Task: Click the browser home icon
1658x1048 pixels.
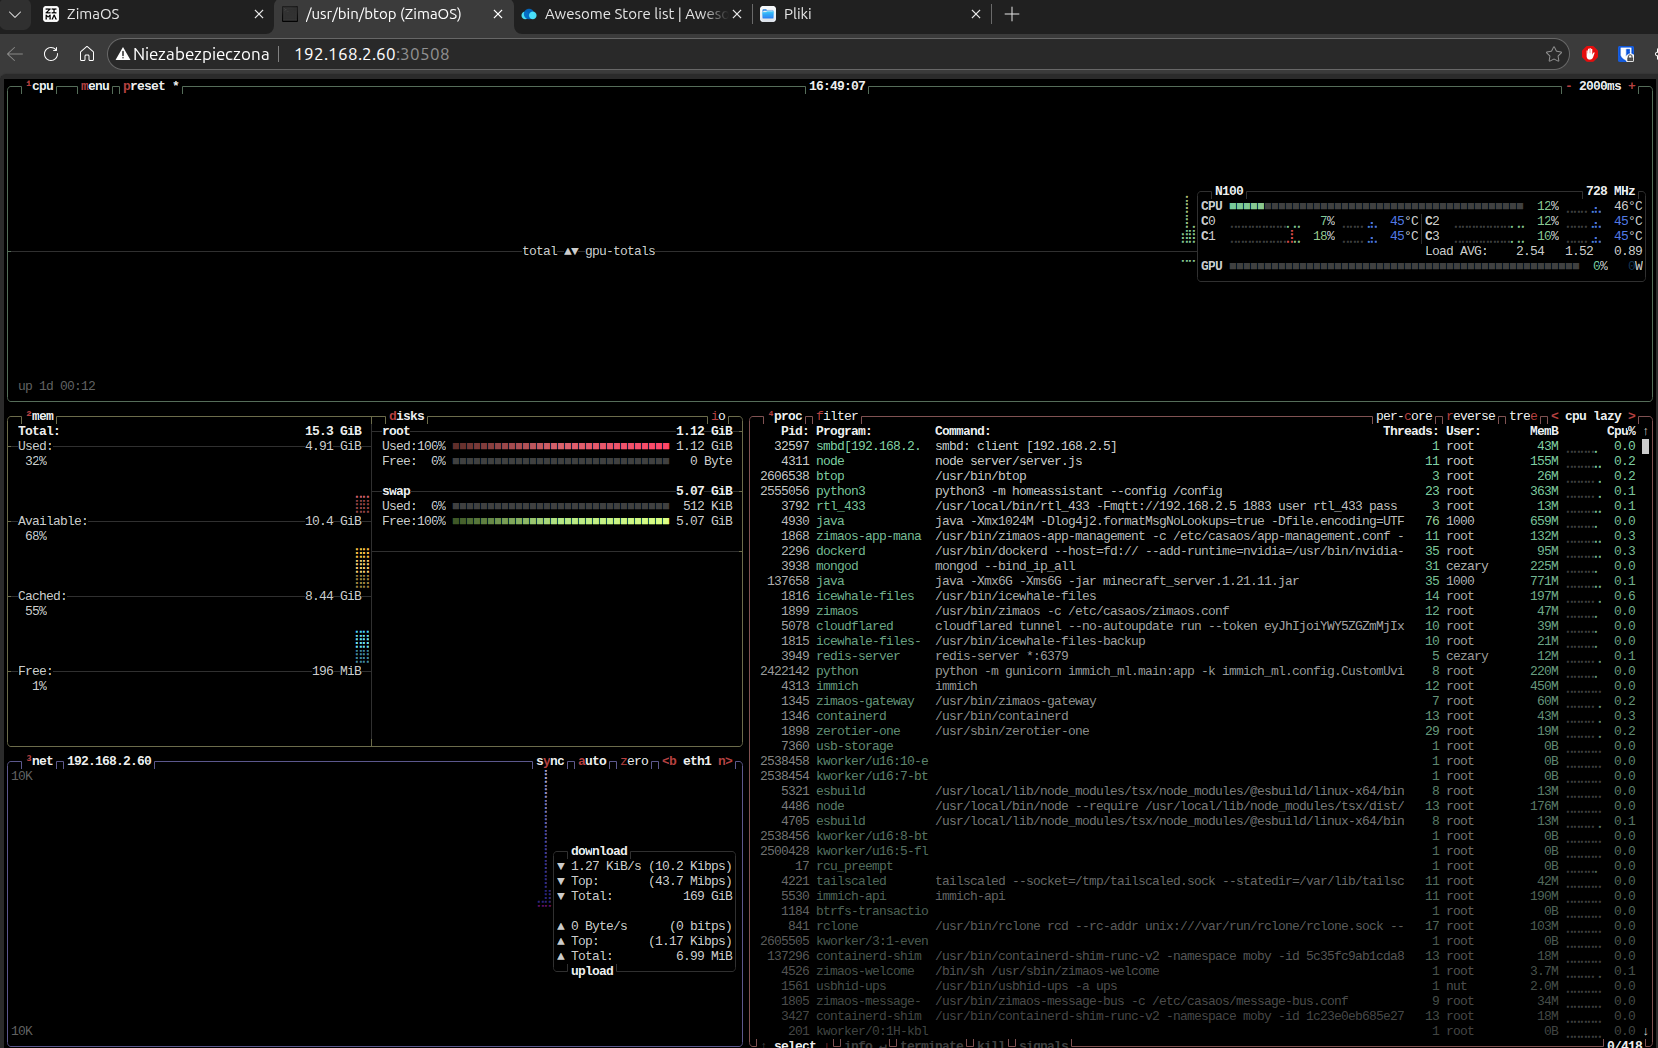Action: click(x=87, y=54)
